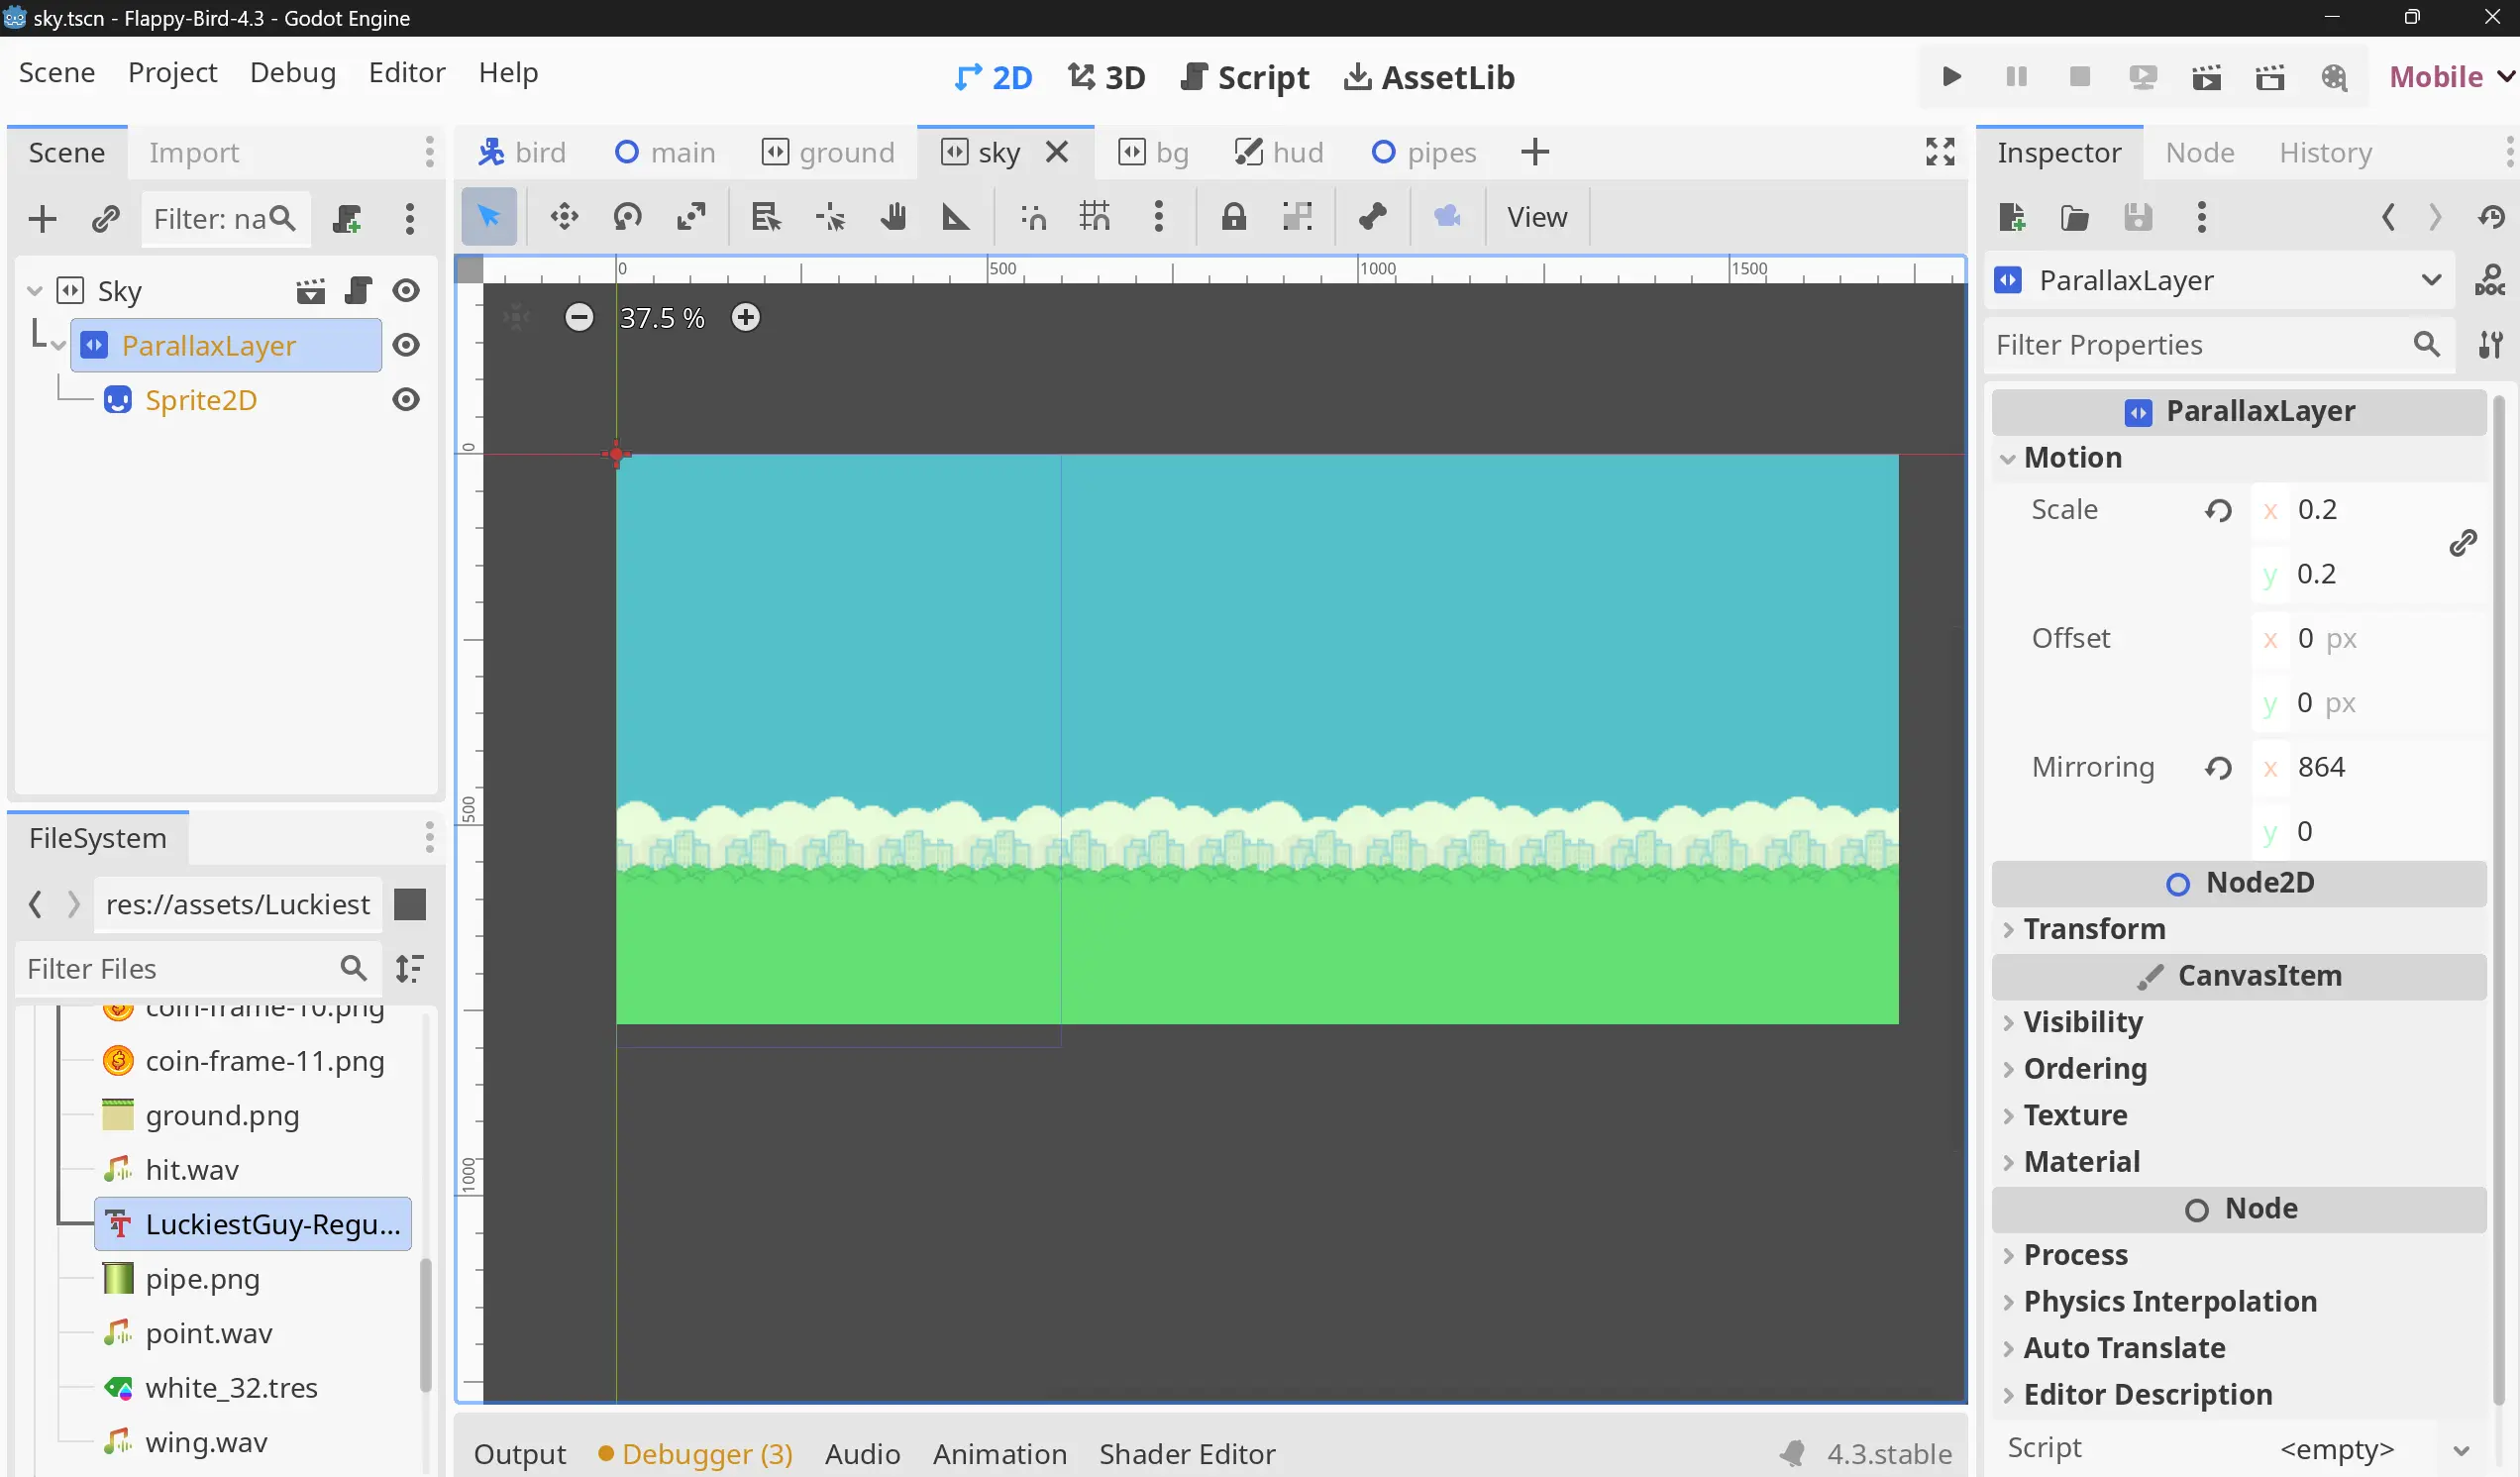Pause the running project
2520x1477 pixels.
(x=2016, y=77)
